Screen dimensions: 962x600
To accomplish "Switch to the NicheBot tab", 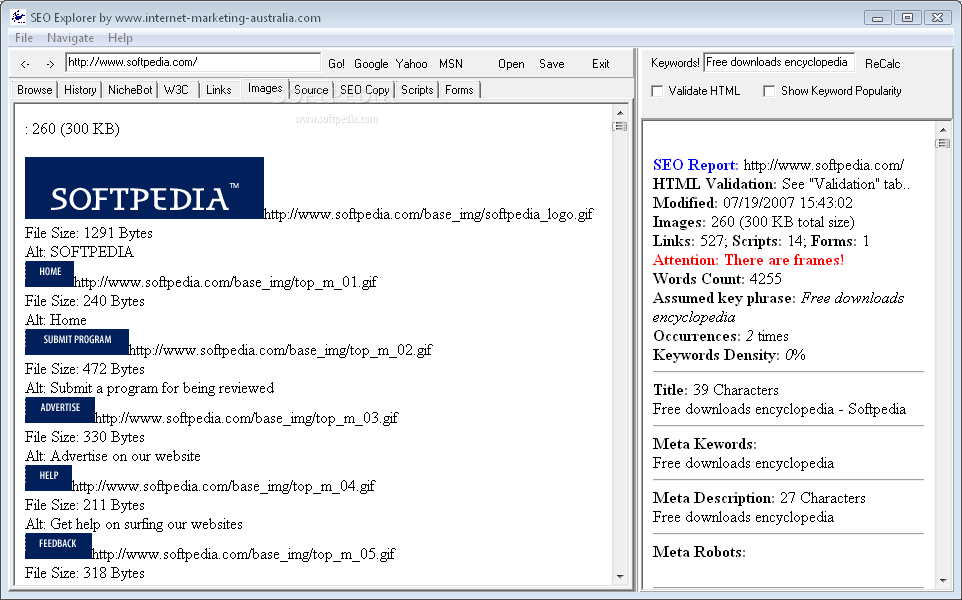I will tap(130, 90).
